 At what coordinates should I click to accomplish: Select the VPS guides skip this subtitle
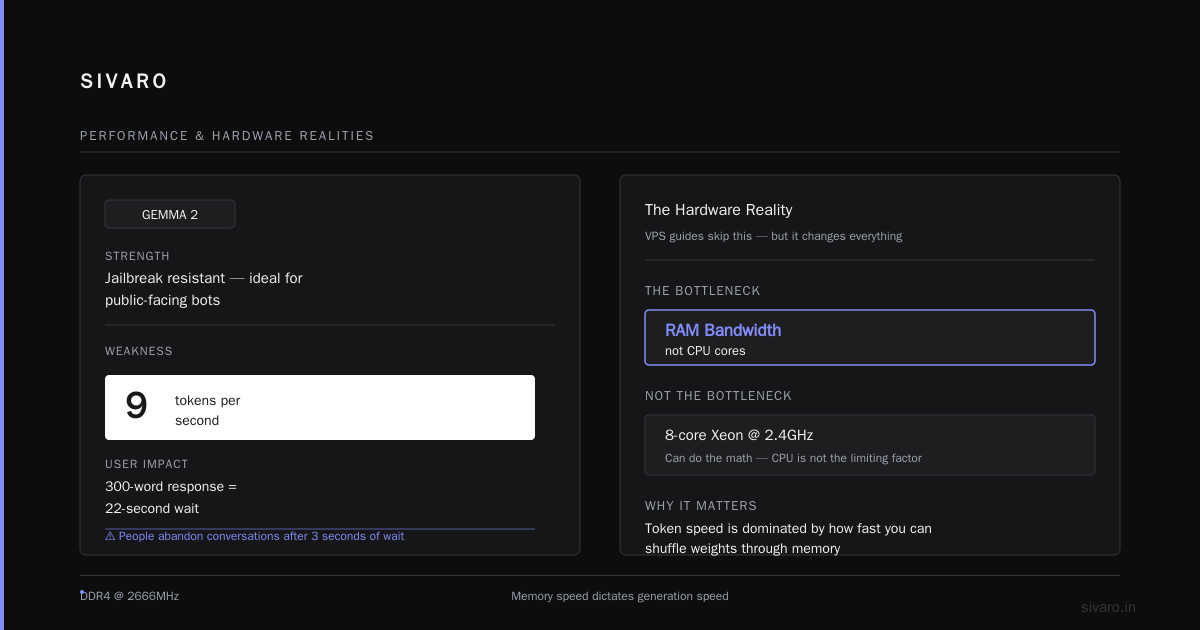coord(773,236)
